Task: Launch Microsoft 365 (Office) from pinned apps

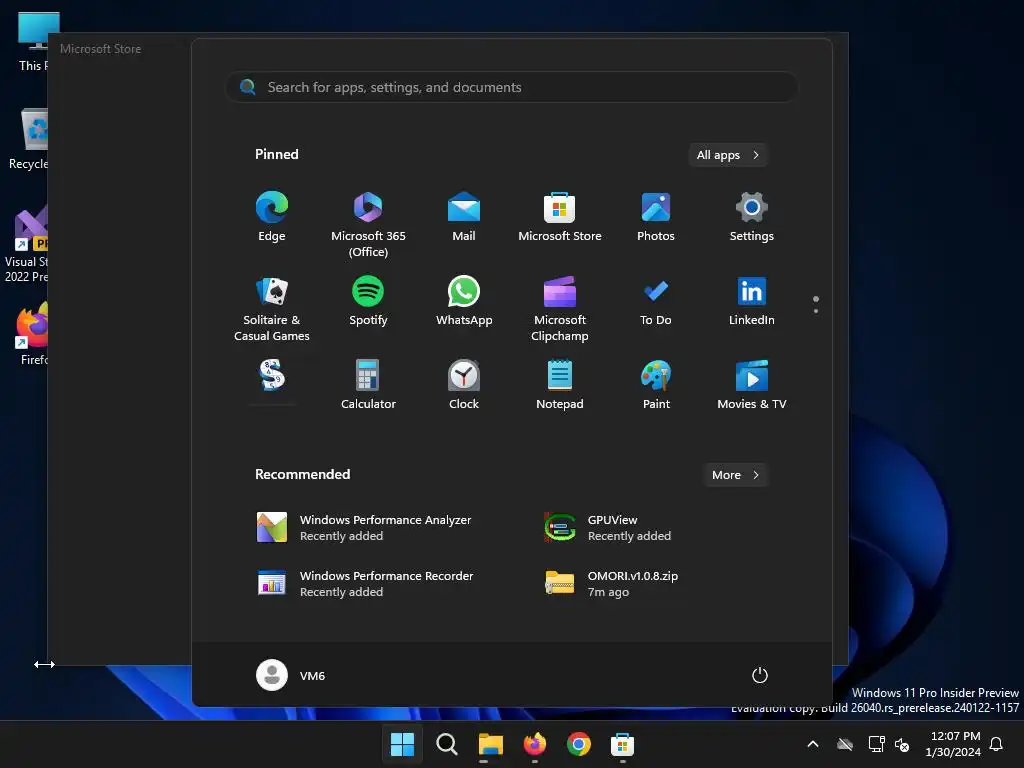Action: pyautogui.click(x=368, y=225)
